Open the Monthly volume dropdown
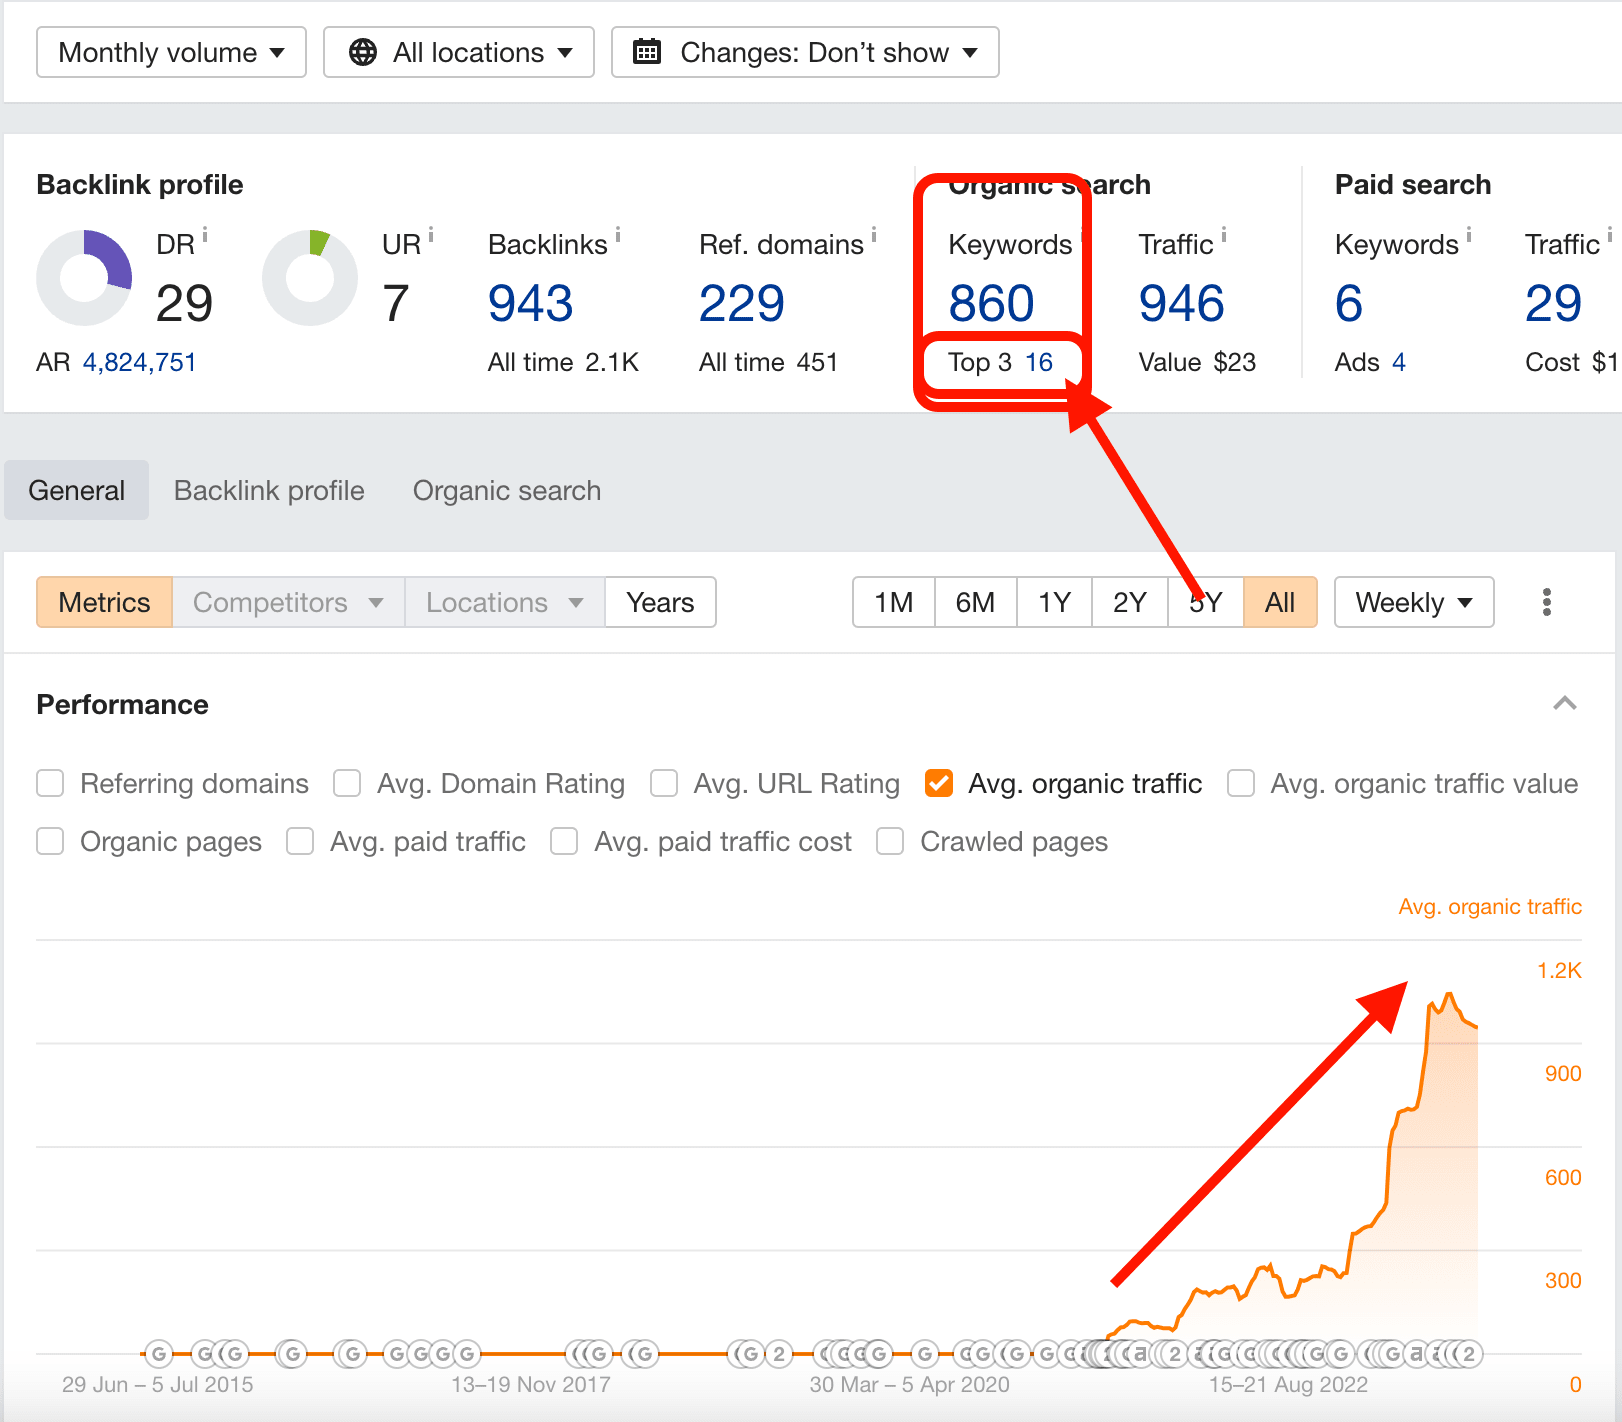The height and width of the screenshot is (1422, 1622). click(171, 52)
